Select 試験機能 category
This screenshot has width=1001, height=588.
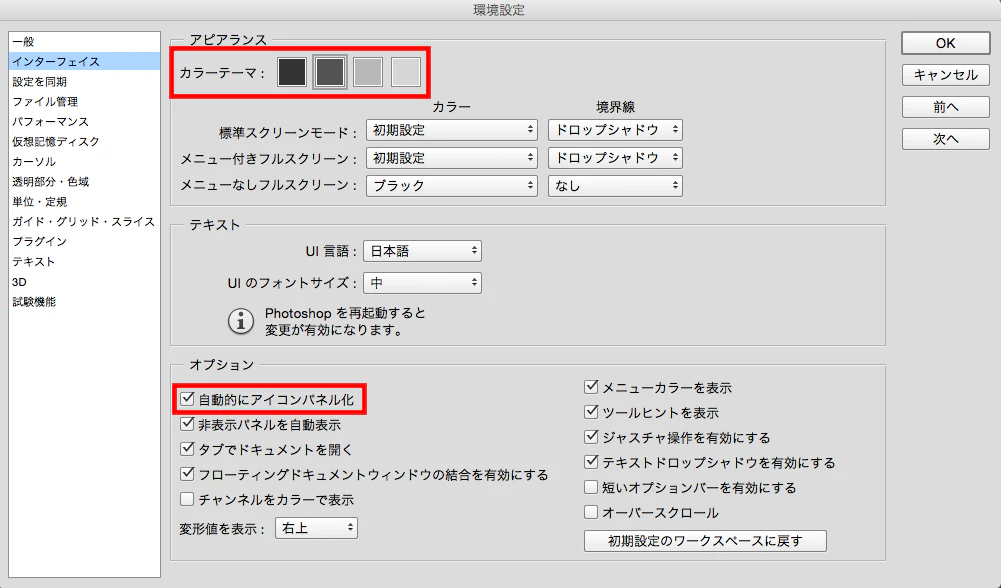click(x=84, y=301)
